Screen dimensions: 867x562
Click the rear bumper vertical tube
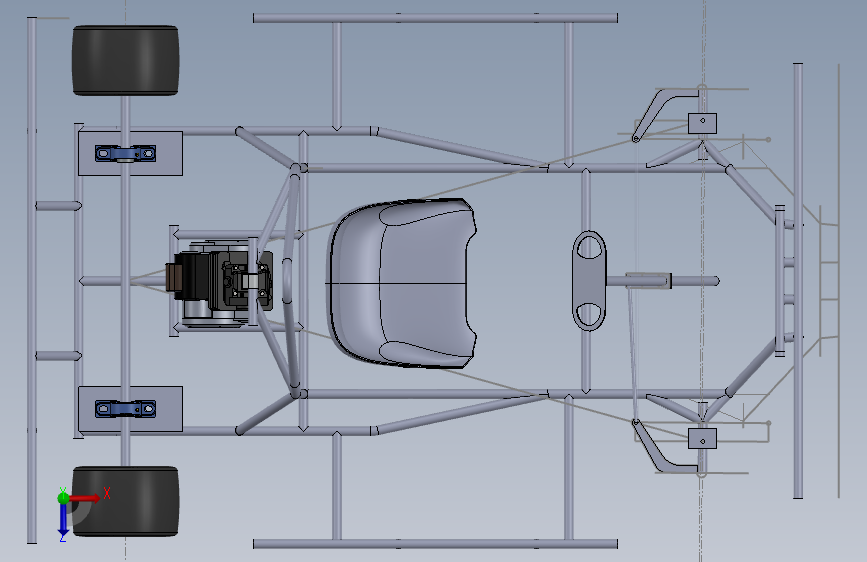tap(32, 280)
